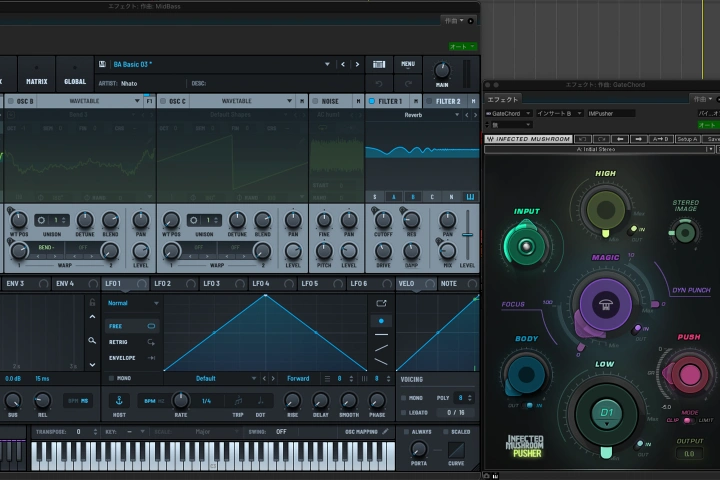The height and width of the screenshot is (480, 720).
Task: Go to previous preset arrow in Serum
Action: (343, 64)
